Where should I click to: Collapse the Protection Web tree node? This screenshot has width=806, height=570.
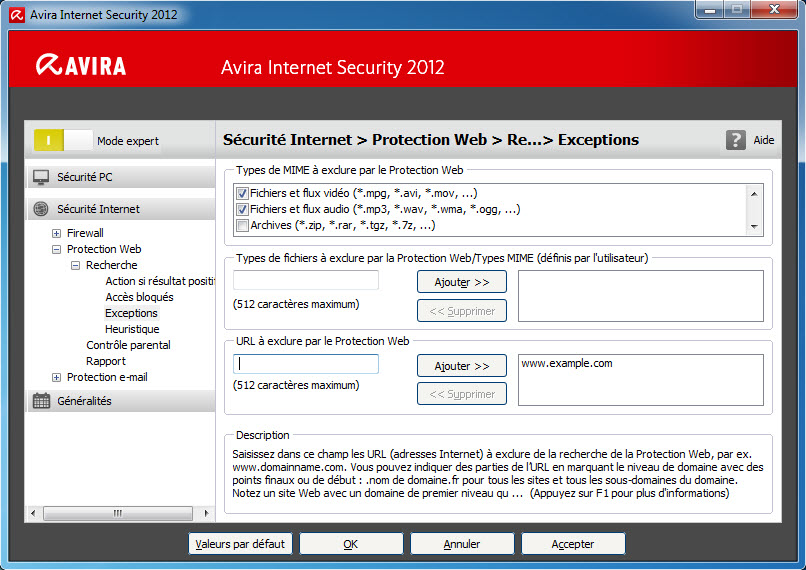tap(57, 249)
